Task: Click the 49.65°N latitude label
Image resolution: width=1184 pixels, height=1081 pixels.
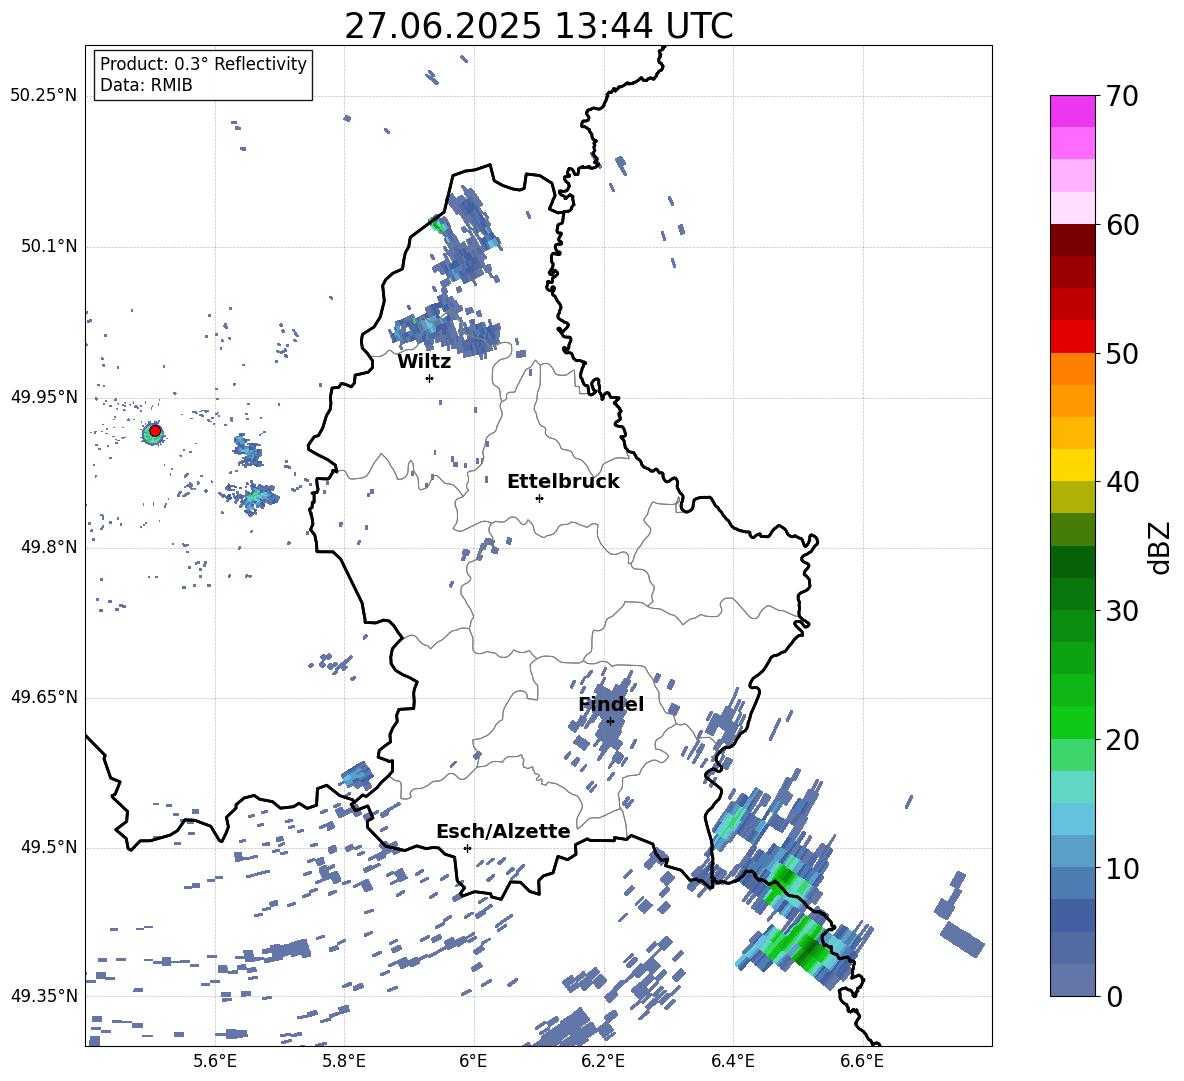Action: (x=44, y=697)
